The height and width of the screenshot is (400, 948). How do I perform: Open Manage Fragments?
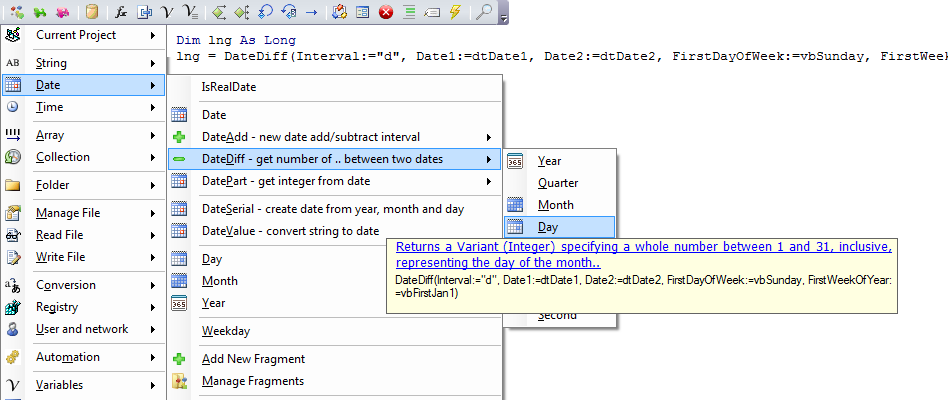click(253, 381)
